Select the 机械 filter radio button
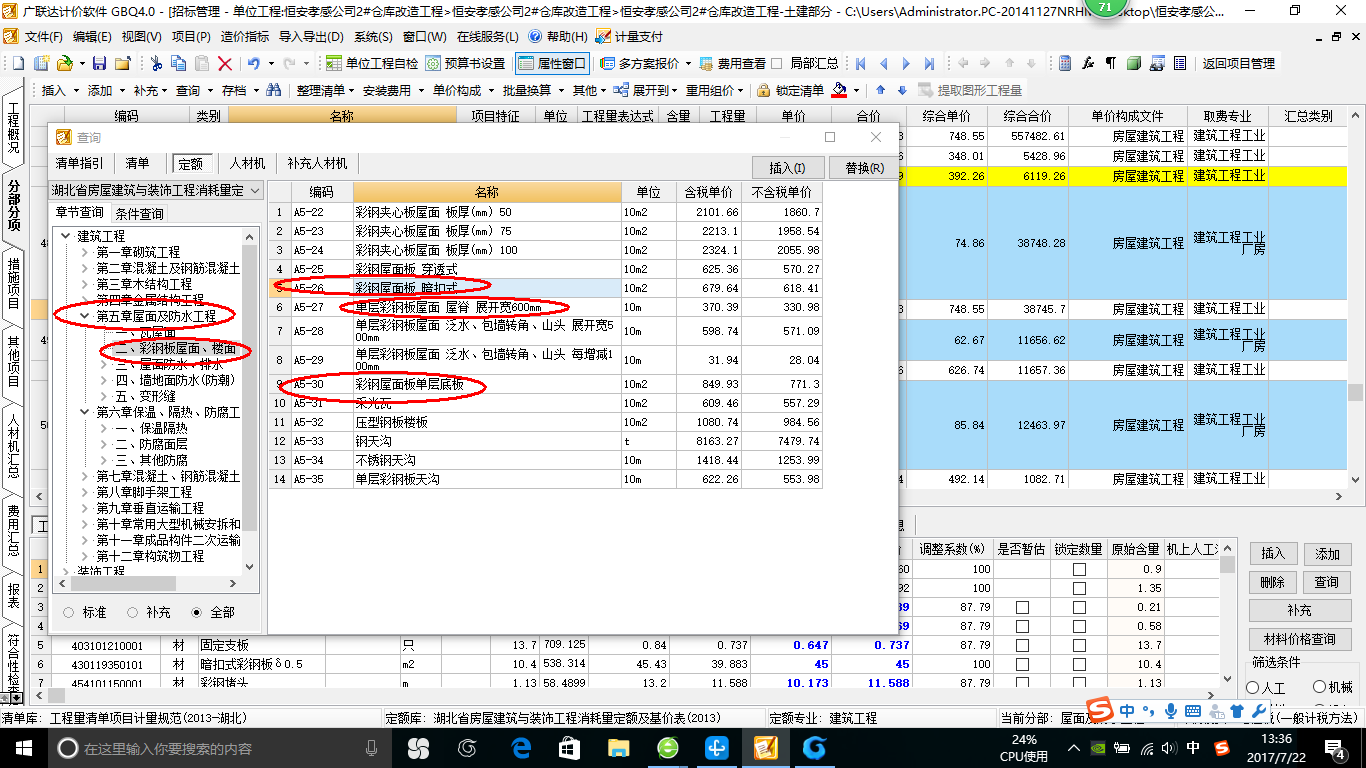 point(1319,688)
